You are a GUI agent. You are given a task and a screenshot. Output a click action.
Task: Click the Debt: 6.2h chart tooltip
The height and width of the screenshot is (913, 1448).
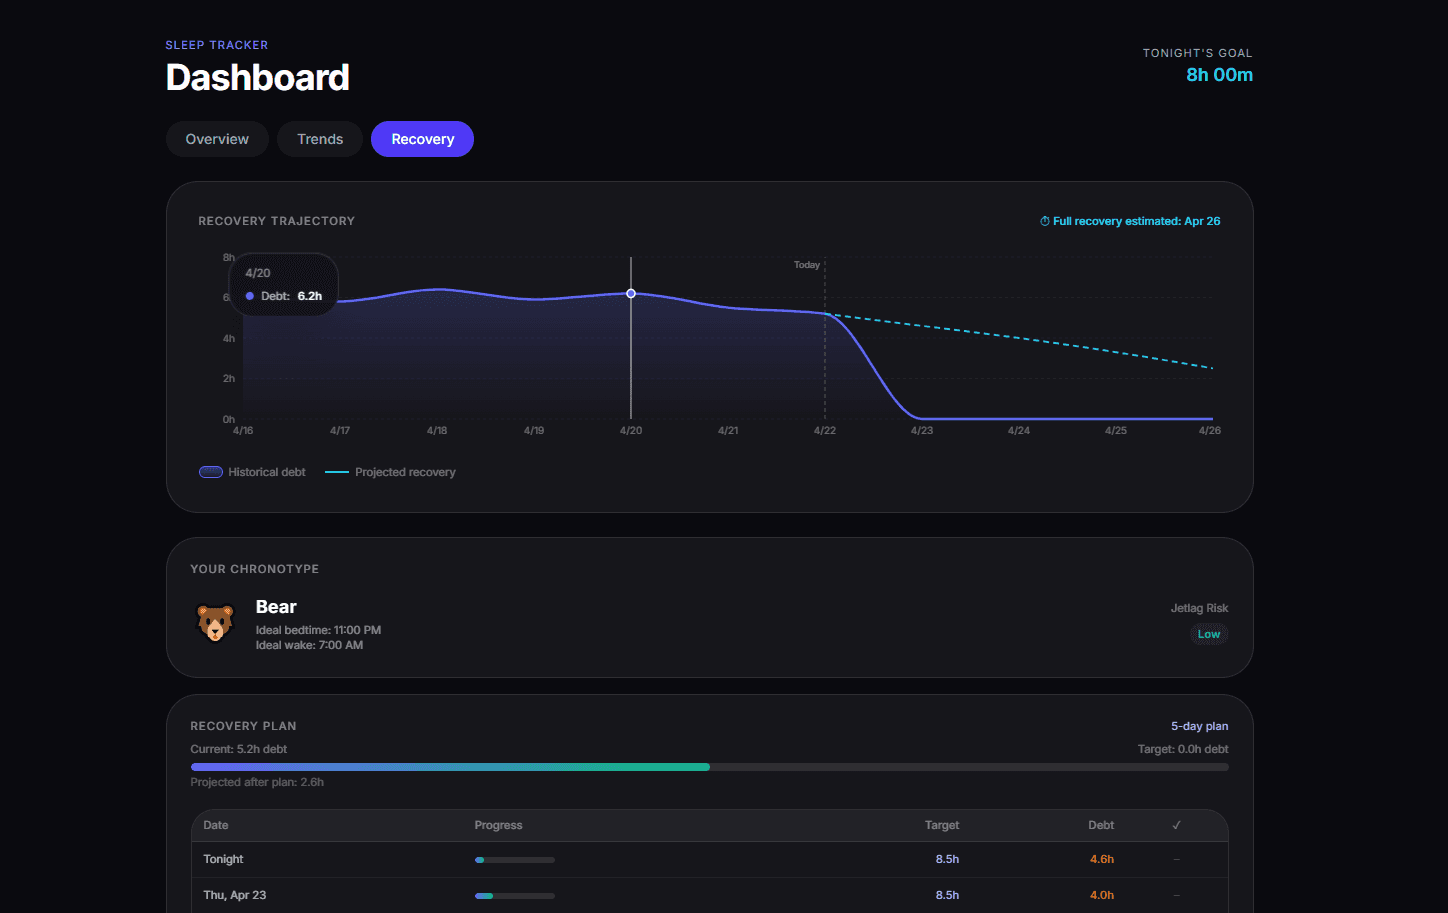click(284, 285)
